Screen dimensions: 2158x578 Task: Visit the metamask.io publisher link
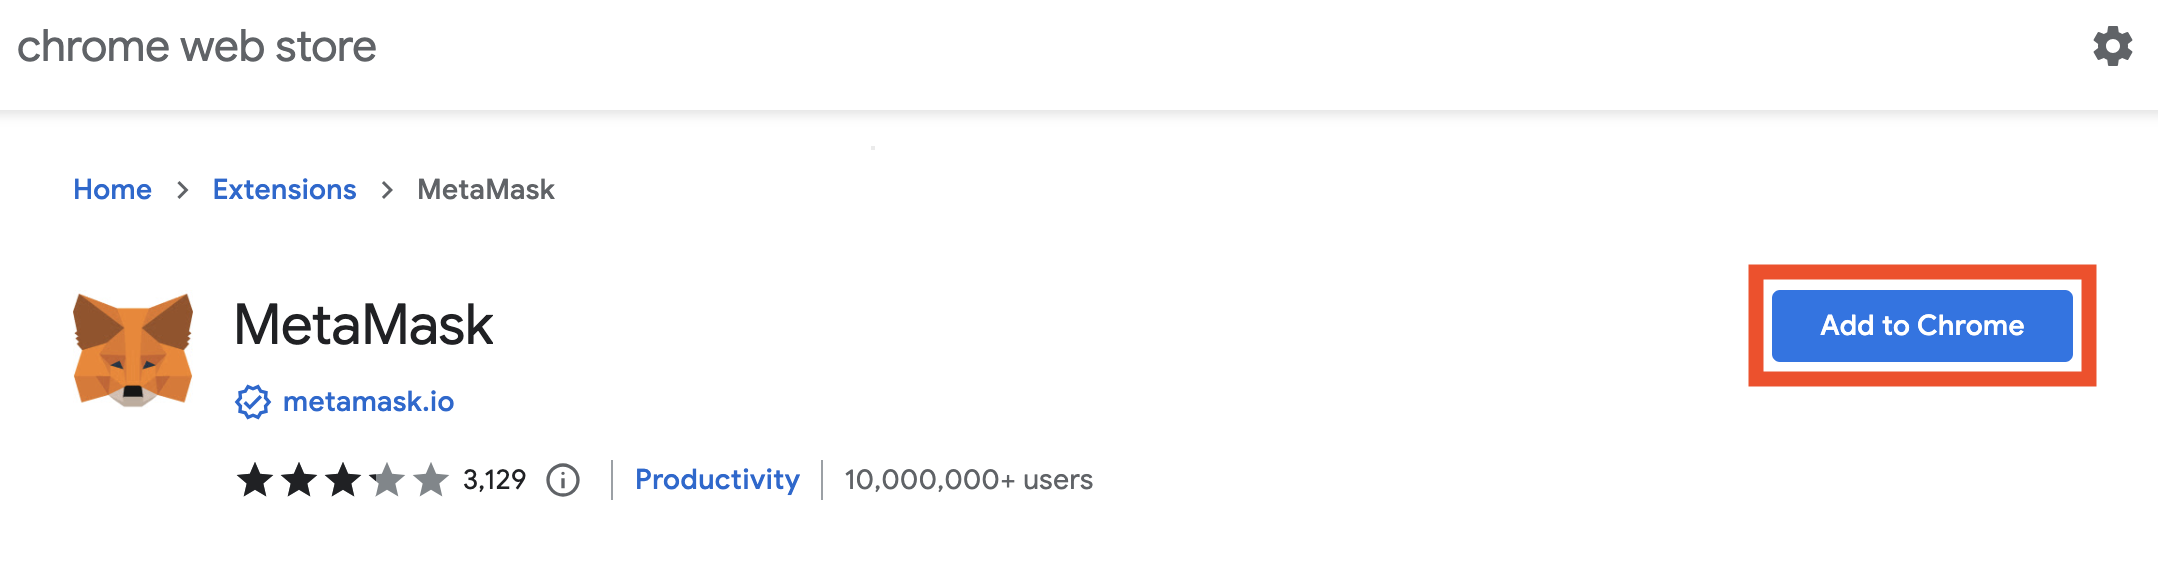coord(368,402)
